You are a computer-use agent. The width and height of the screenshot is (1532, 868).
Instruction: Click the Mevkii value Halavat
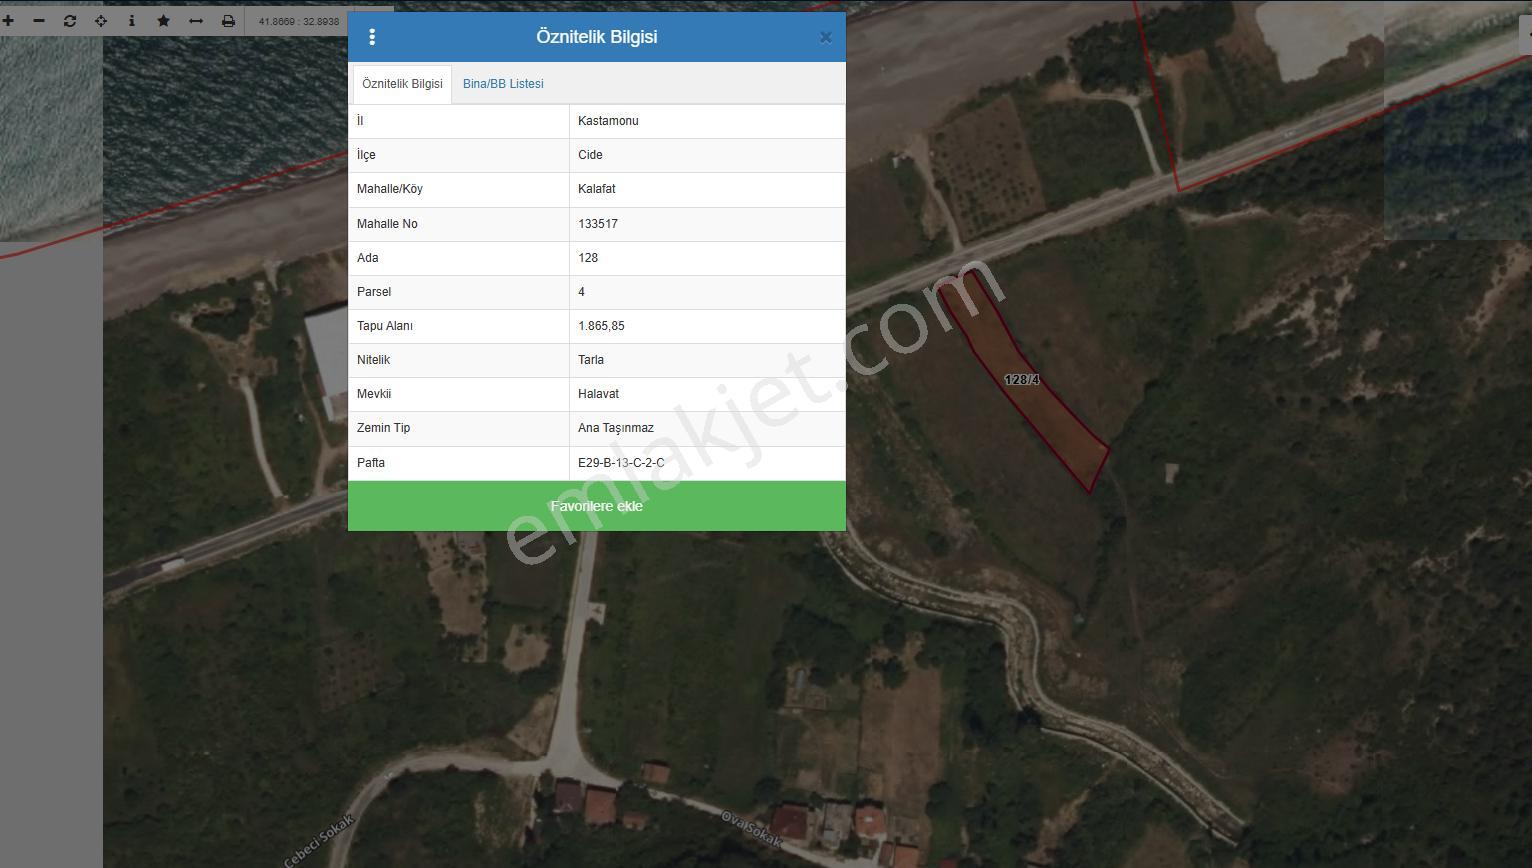(598, 394)
